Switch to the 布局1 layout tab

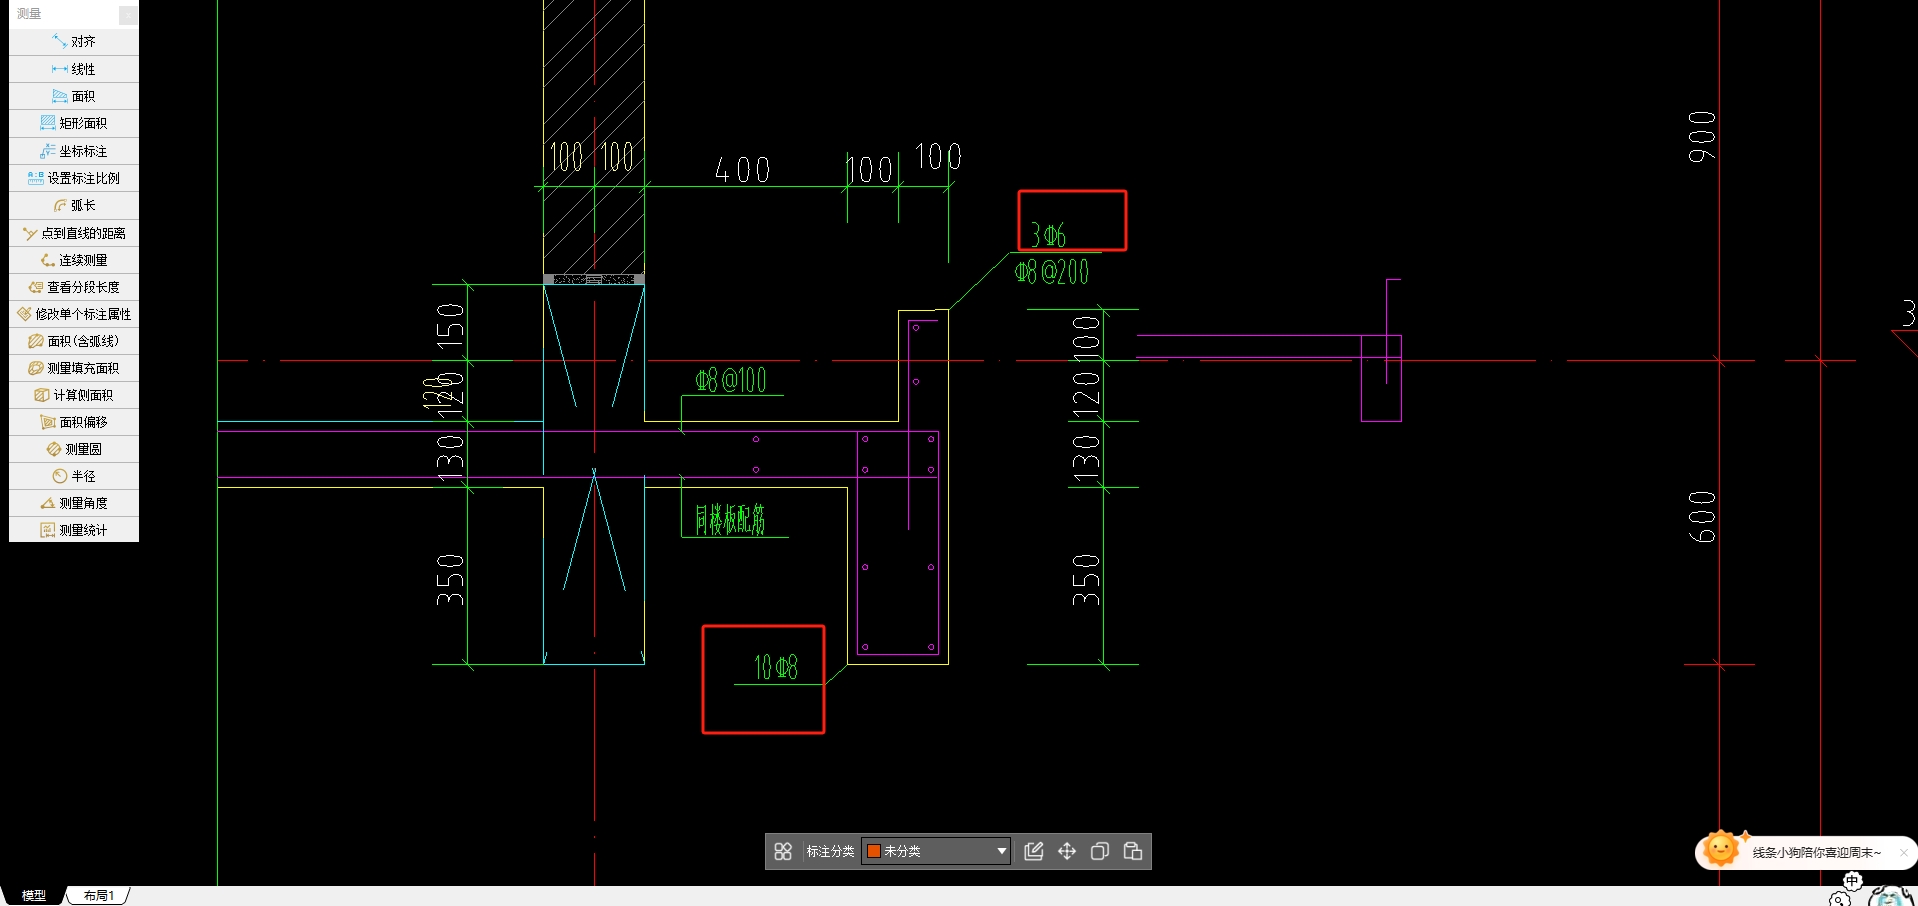tap(99, 896)
